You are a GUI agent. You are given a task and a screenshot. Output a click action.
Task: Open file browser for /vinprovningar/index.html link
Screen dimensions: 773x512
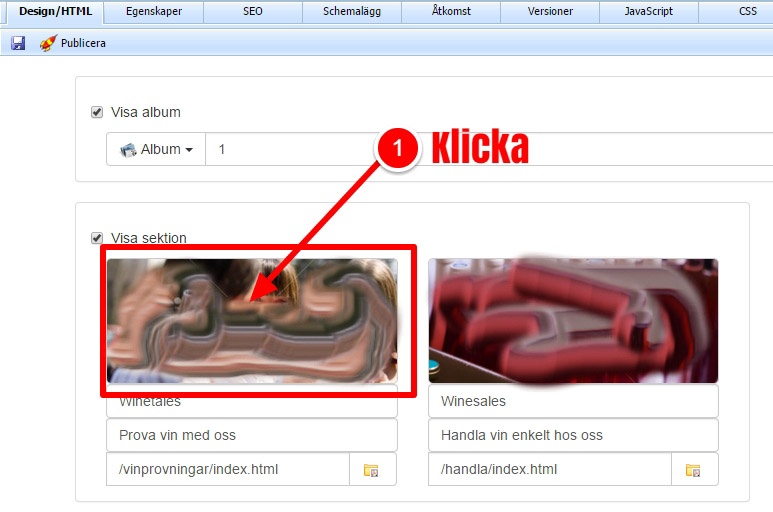[x=372, y=470]
